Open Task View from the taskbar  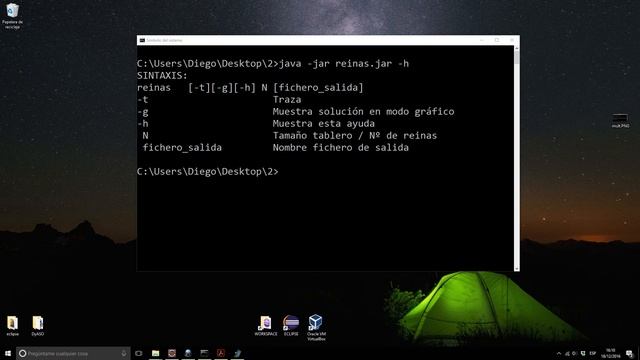click(x=139, y=353)
